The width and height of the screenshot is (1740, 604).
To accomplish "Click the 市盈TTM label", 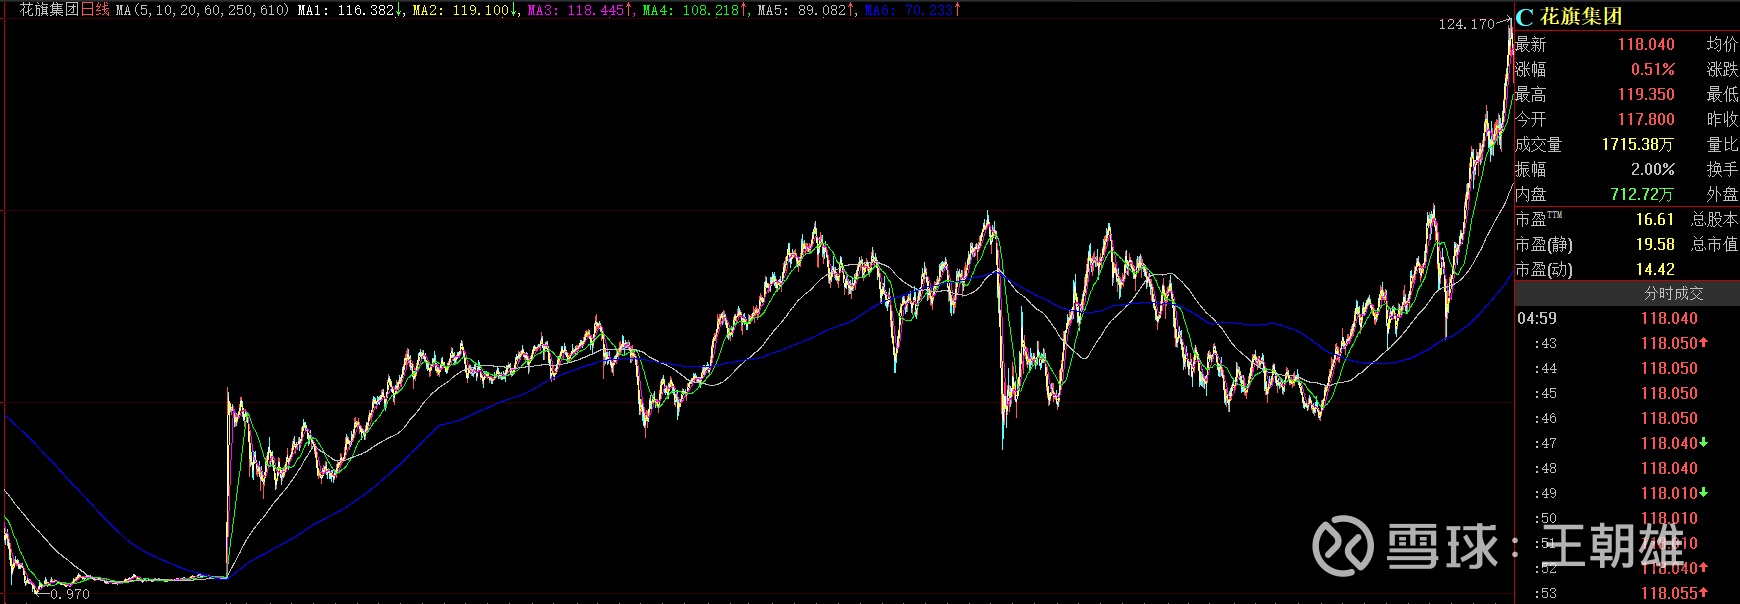I will pyautogui.click(x=1539, y=220).
